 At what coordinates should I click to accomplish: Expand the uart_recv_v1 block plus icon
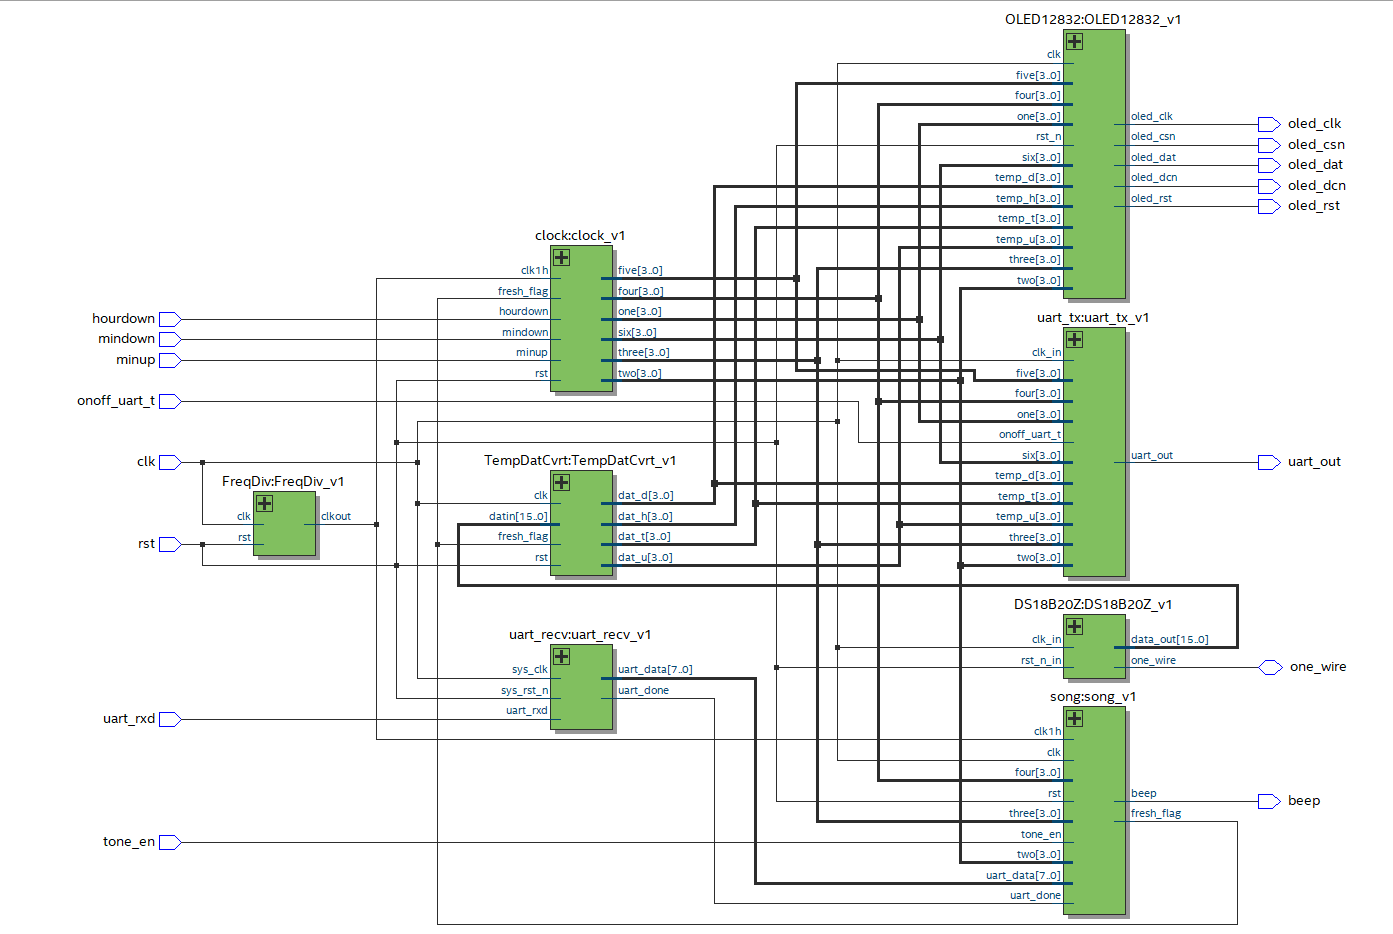click(561, 656)
